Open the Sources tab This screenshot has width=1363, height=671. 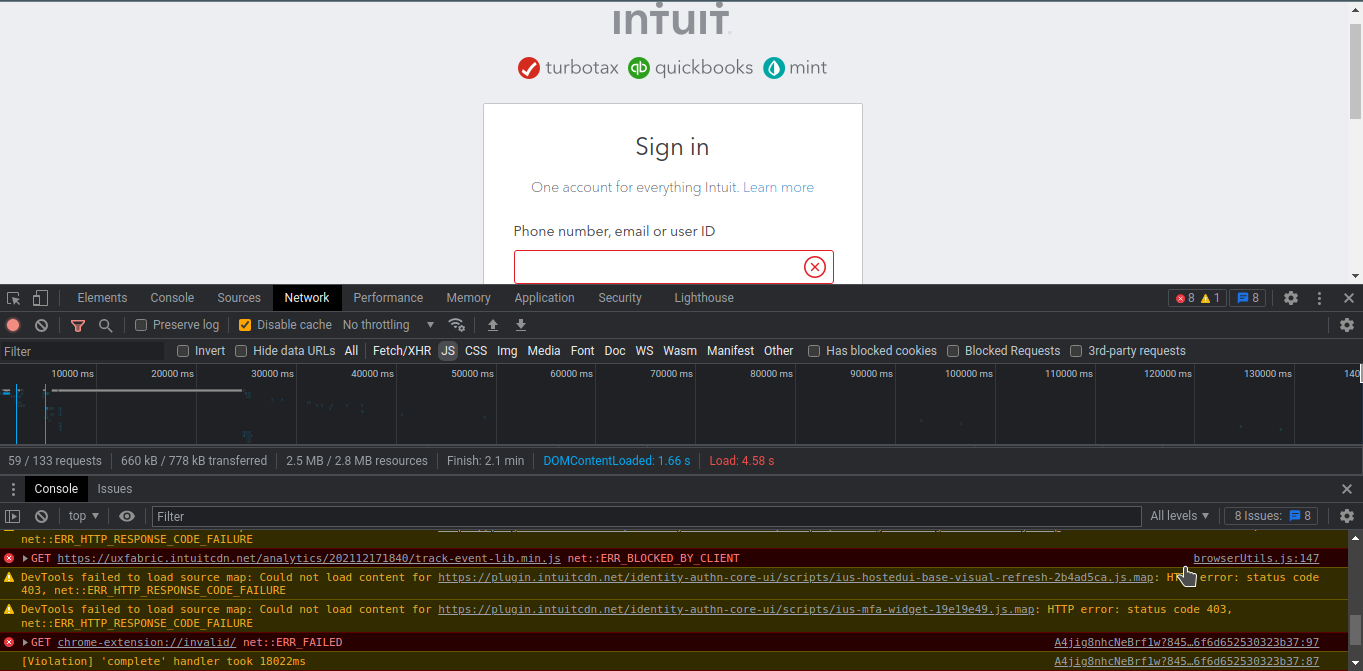tap(239, 298)
